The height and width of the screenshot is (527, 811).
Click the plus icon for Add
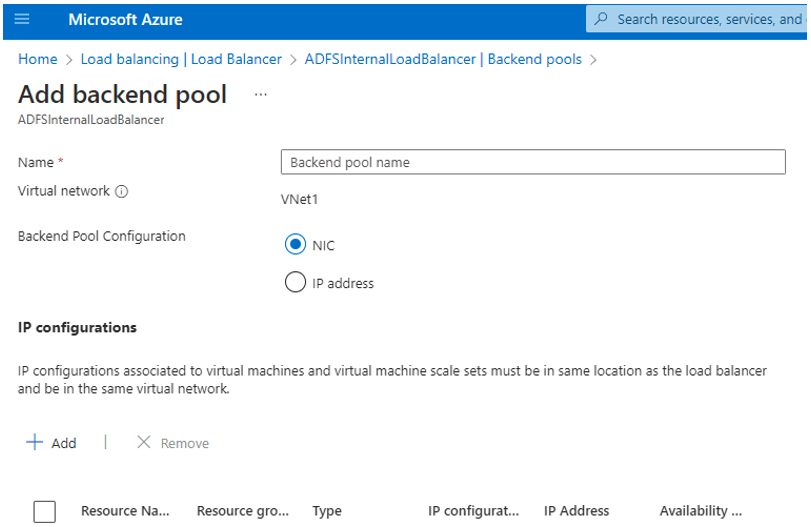coord(35,442)
